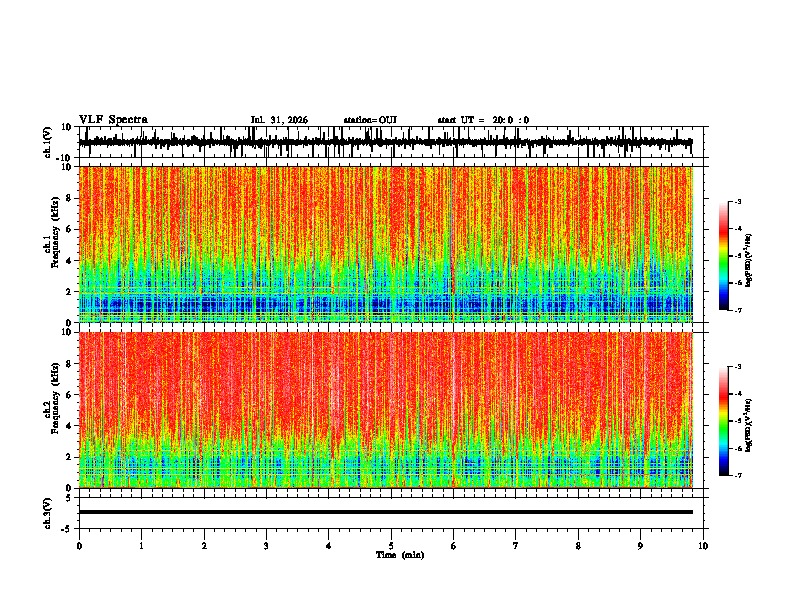Click time-axis tick label "10" at right end
Image resolution: width=792 pixels, height=612 pixels.
point(703,546)
